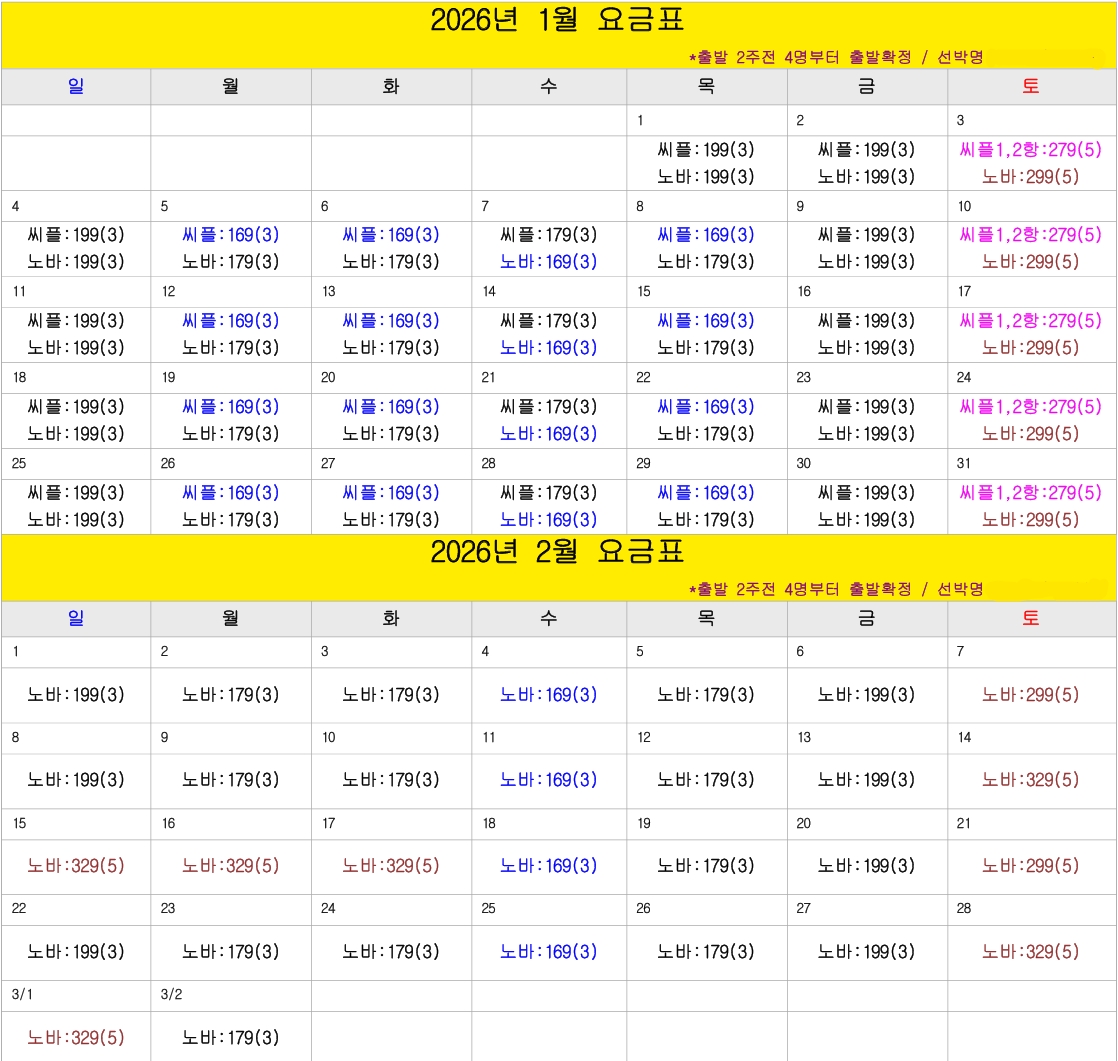1118x1061 pixels.
Task: Click the '2026년 2월 요금표' title
Action: coord(557,552)
